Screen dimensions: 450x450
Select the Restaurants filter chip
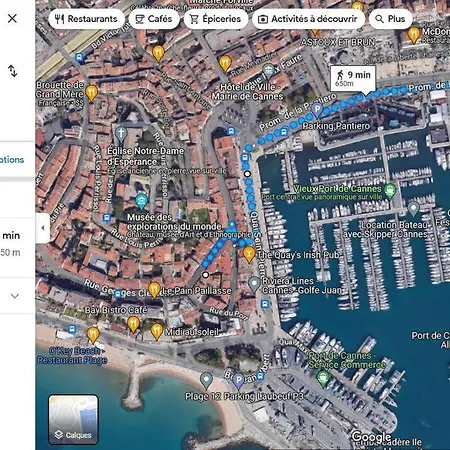[x=87, y=19]
